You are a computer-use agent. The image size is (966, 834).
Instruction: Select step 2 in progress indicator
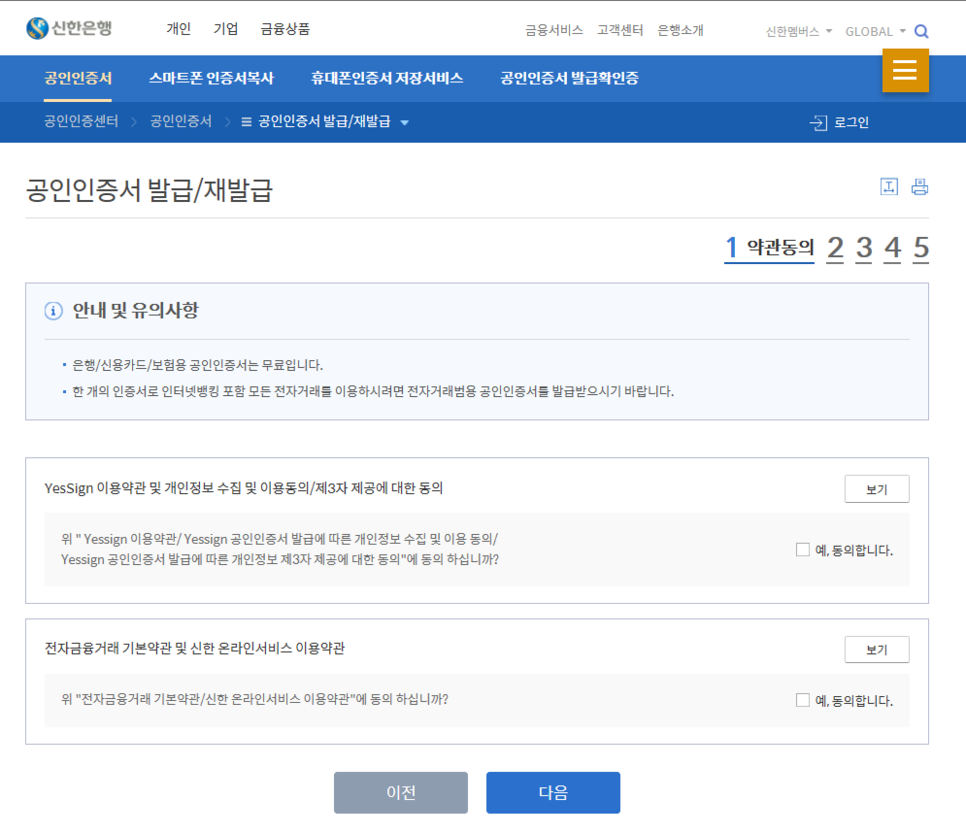[835, 248]
